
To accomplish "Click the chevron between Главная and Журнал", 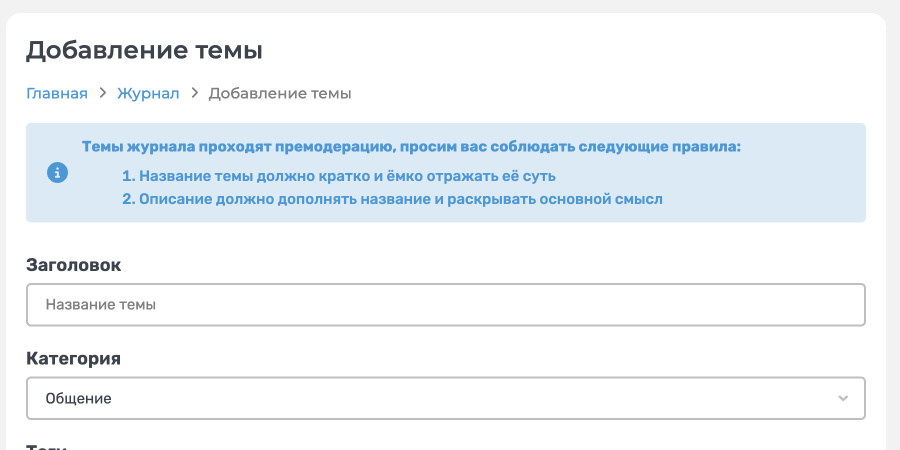I will 102,94.
